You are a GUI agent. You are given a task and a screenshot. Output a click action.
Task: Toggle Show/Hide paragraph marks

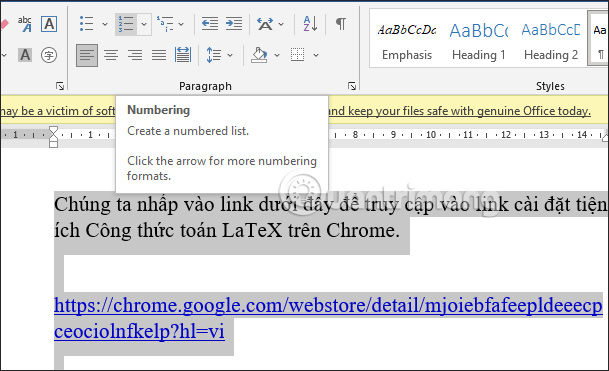341,24
